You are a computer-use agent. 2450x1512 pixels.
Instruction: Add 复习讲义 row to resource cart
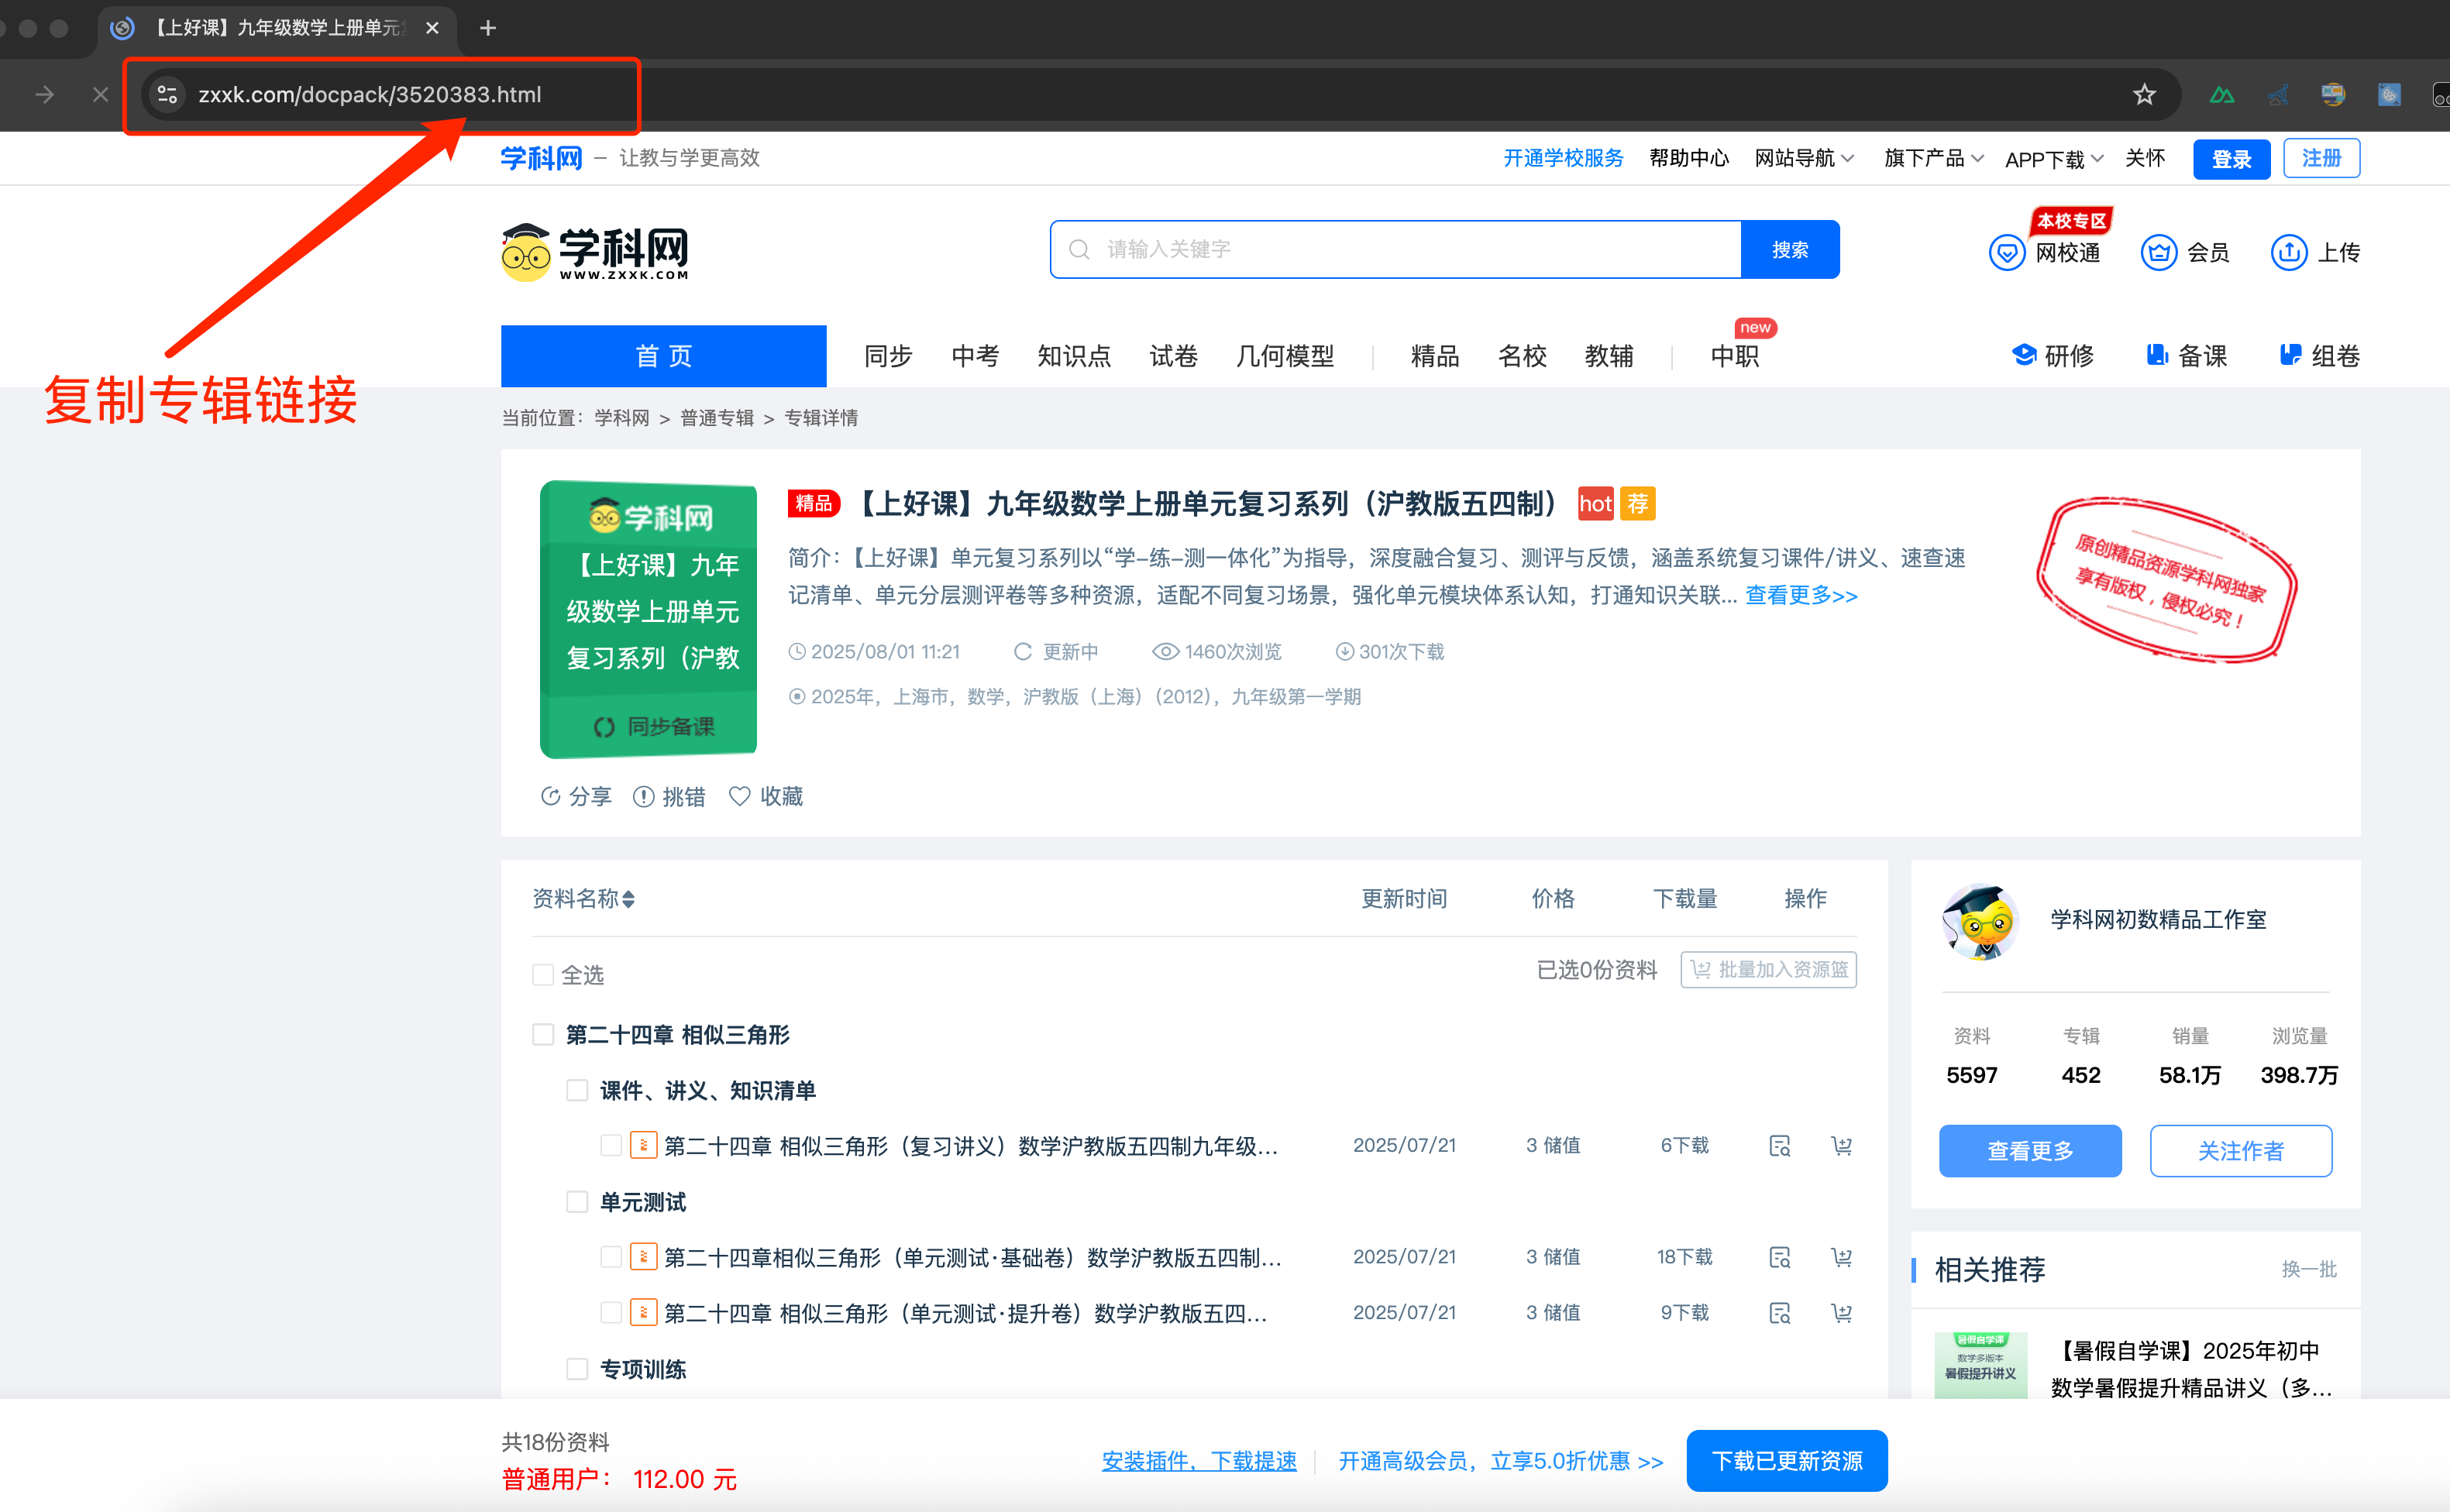click(1842, 1146)
